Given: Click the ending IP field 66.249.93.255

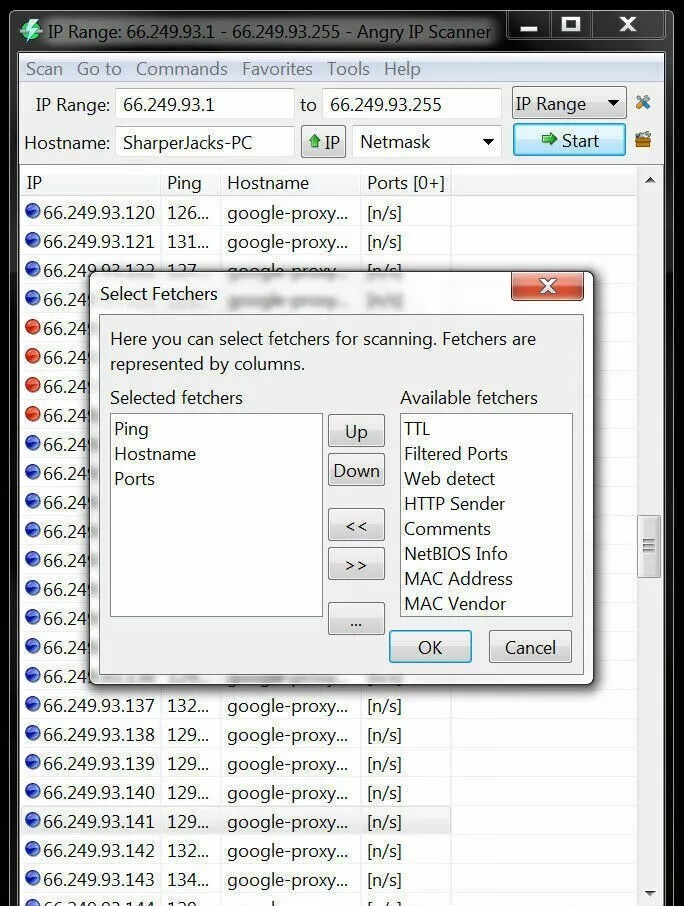Looking at the screenshot, I should 411,105.
